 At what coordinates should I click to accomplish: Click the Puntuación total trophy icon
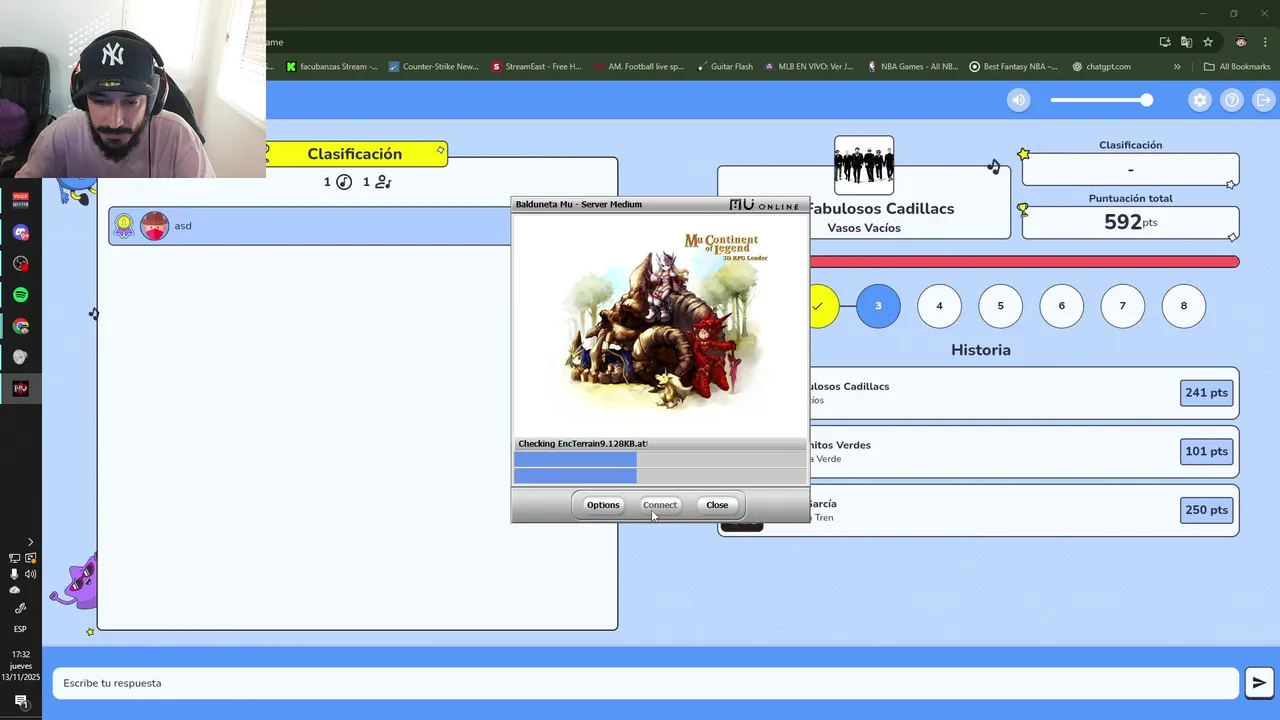tap(1022, 210)
